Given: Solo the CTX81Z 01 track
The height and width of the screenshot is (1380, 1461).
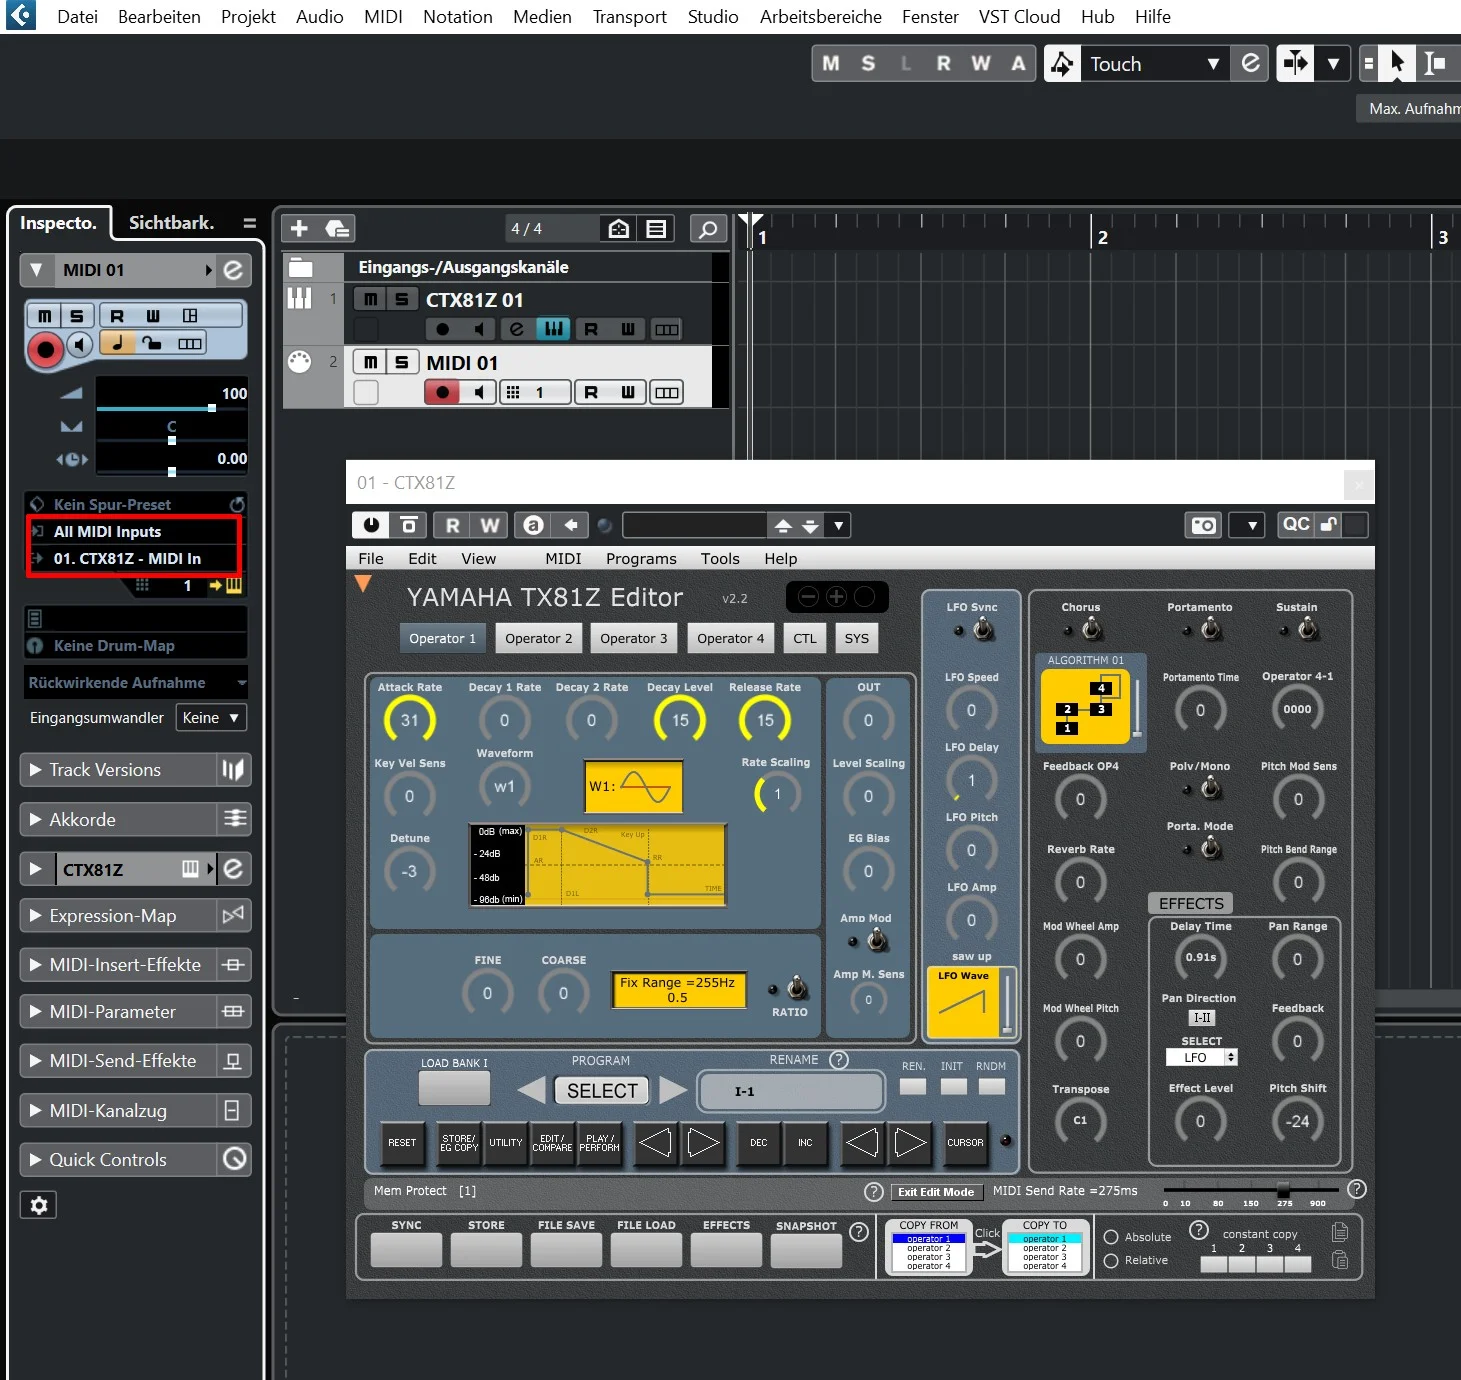Looking at the screenshot, I should tap(402, 299).
